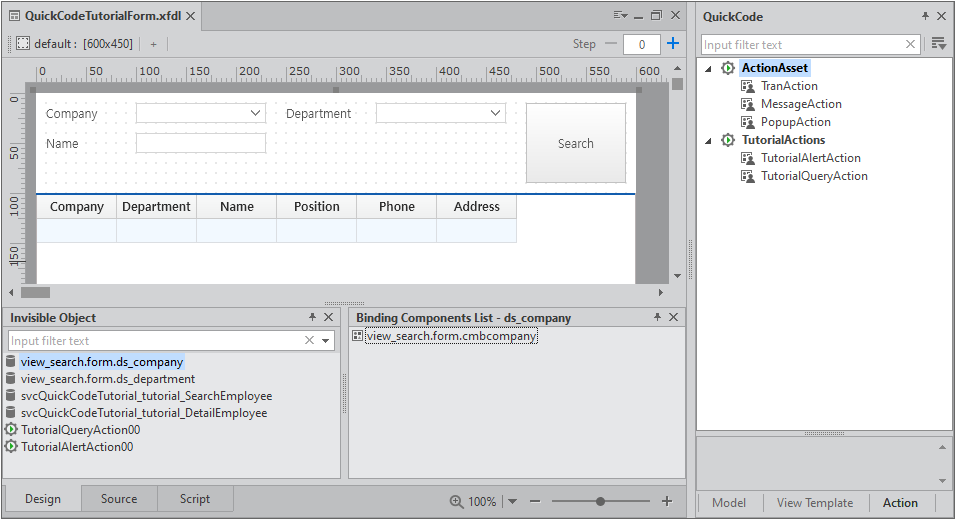This screenshot has height=519, width=955.
Task: Click the Invisible Object filter text field
Action: pyautogui.click(x=155, y=341)
